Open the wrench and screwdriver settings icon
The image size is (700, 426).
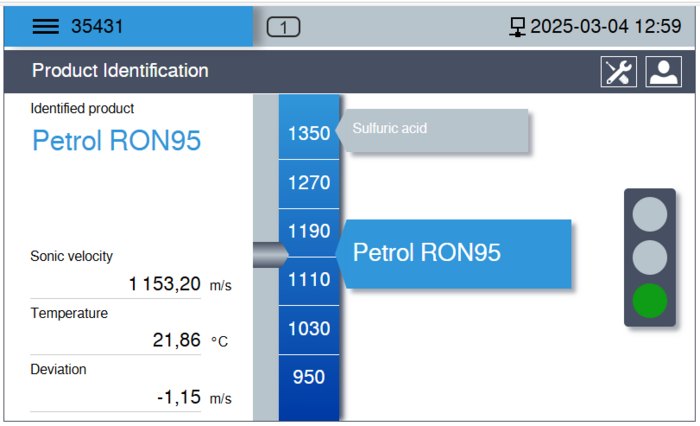click(x=618, y=72)
